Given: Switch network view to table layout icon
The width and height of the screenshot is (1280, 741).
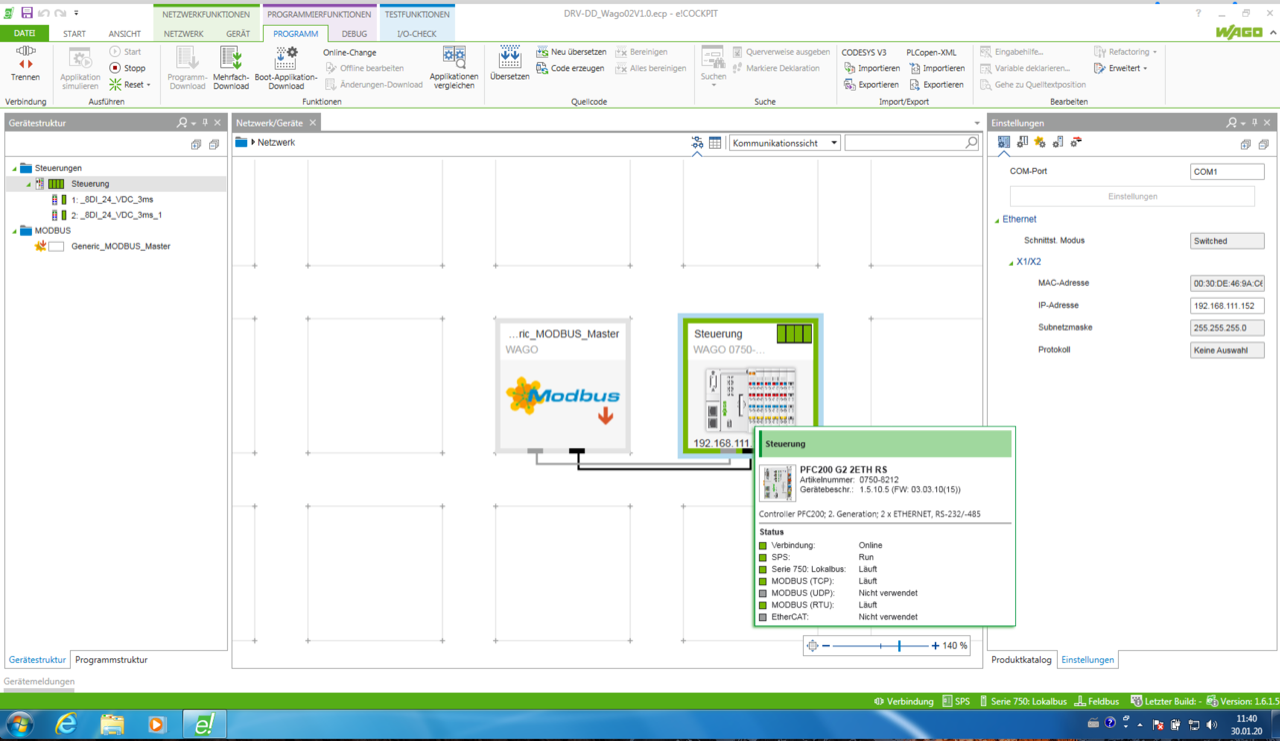Looking at the screenshot, I should tap(715, 143).
